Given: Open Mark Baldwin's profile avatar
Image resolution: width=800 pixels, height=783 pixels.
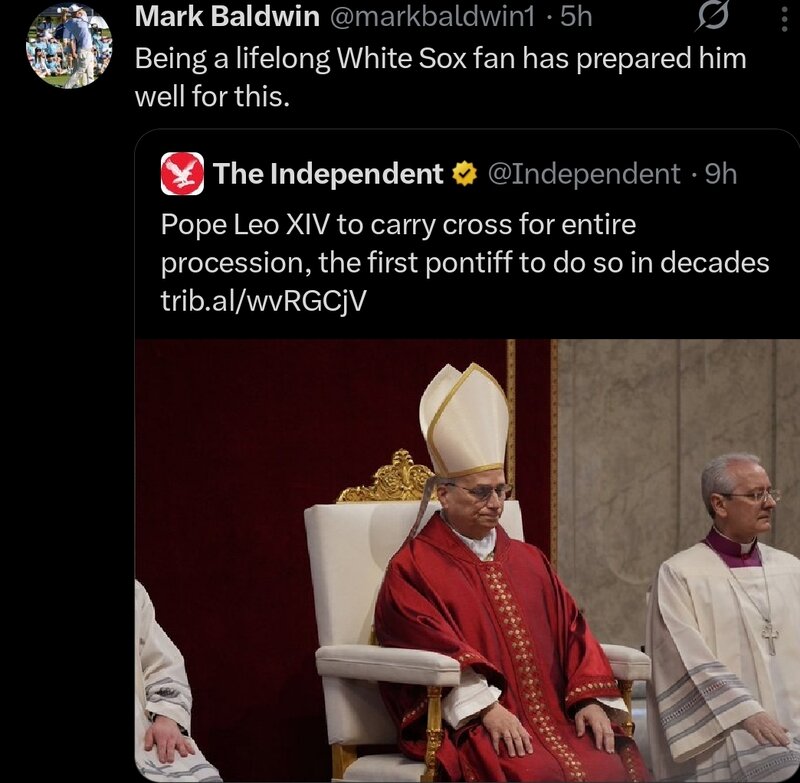Looking at the screenshot, I should click(x=68, y=45).
